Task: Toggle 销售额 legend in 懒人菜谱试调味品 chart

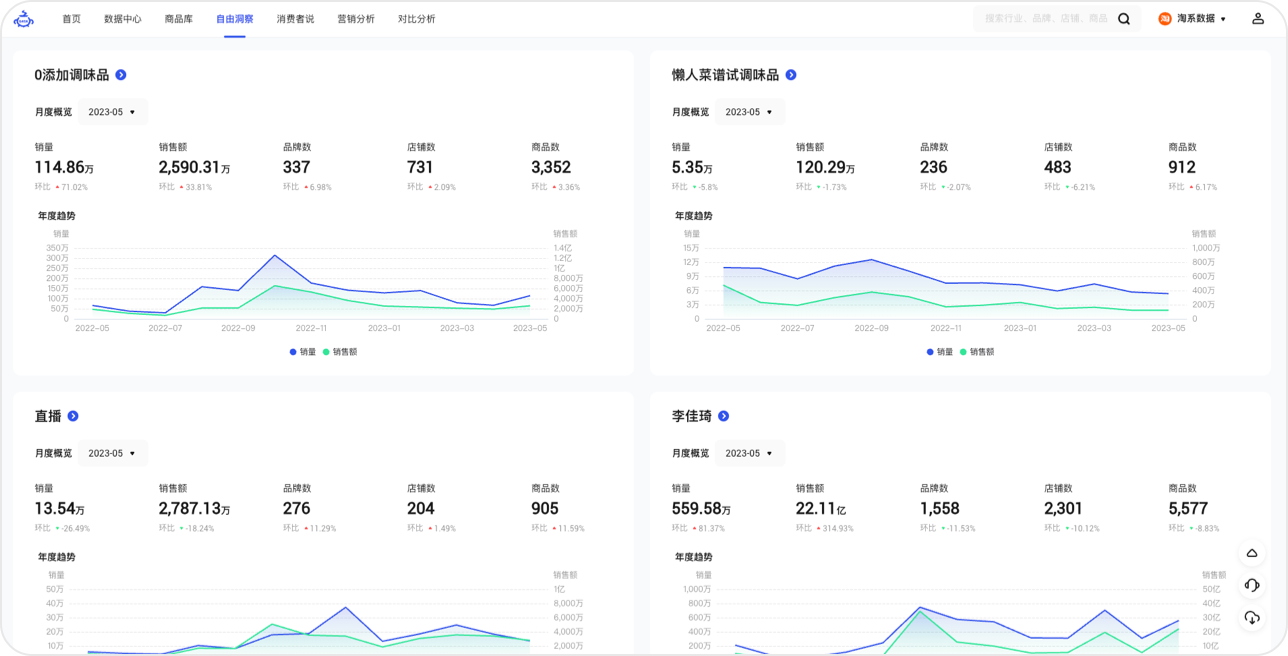Action: pyautogui.click(x=977, y=352)
